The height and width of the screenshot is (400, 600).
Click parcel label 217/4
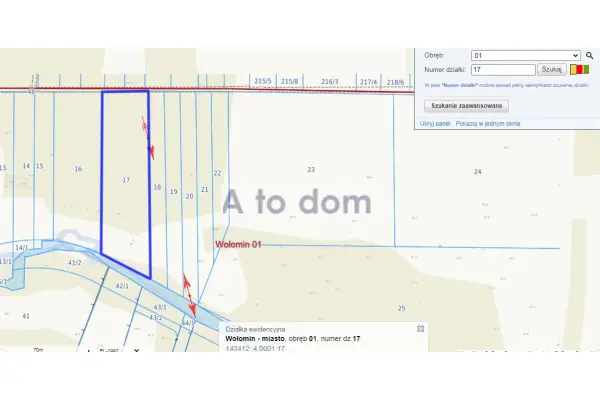click(x=368, y=82)
